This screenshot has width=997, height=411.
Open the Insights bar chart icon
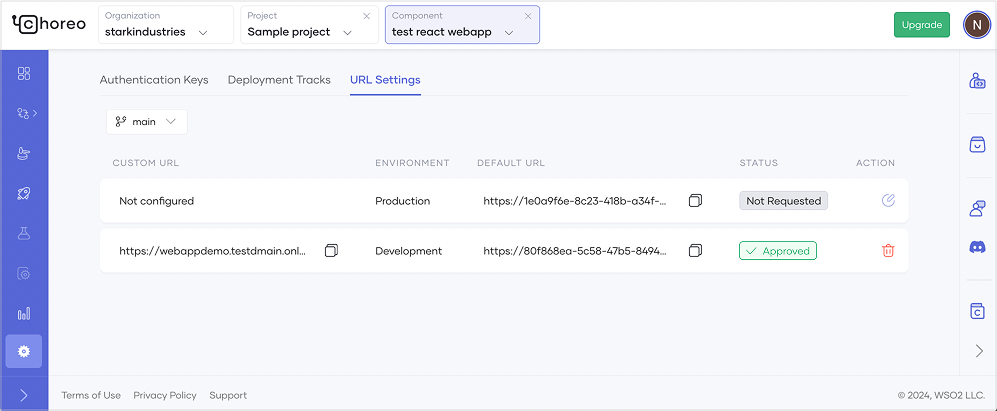tap(24, 313)
